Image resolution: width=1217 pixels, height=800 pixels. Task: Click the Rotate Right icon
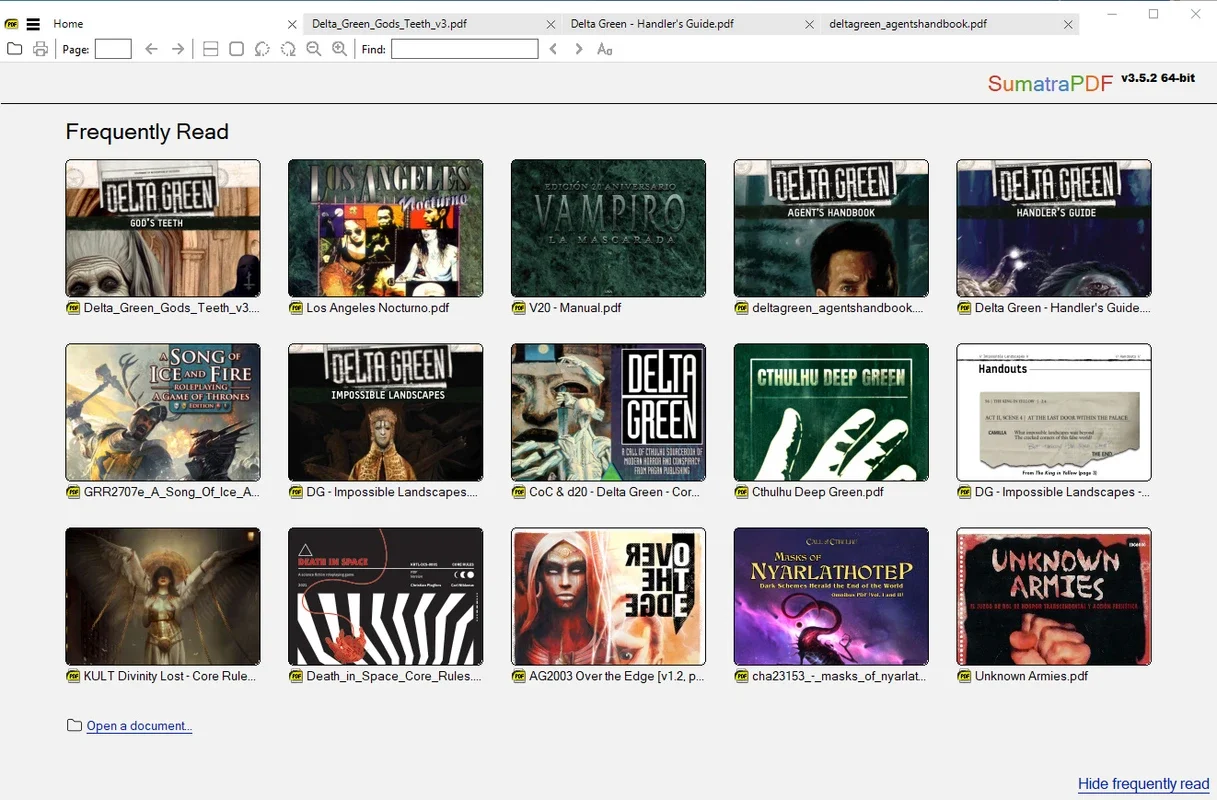pyautogui.click(x=288, y=49)
